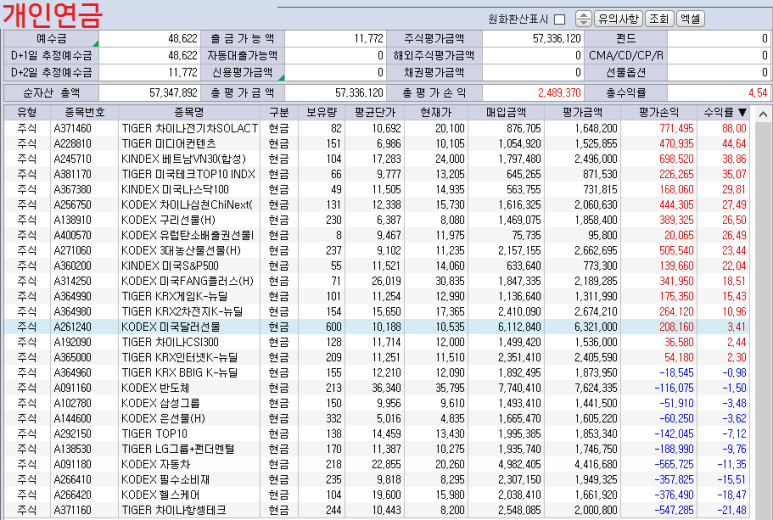The height and width of the screenshot is (520, 773).
Task: Select KINDEX 미국나스닥100 row
Action: click(377, 189)
